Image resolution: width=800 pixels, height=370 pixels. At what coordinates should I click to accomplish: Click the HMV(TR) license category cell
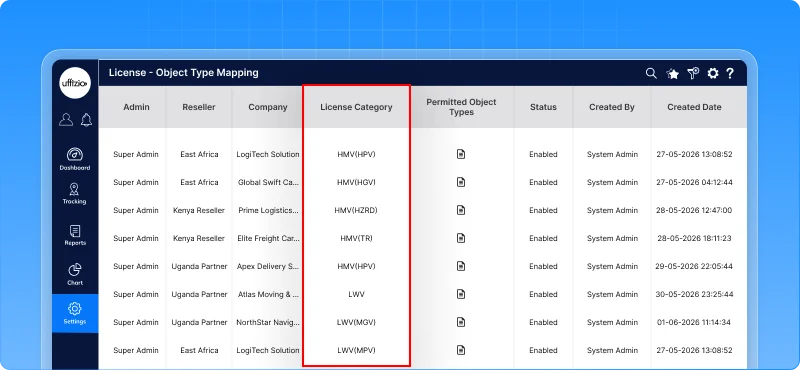[356, 238]
